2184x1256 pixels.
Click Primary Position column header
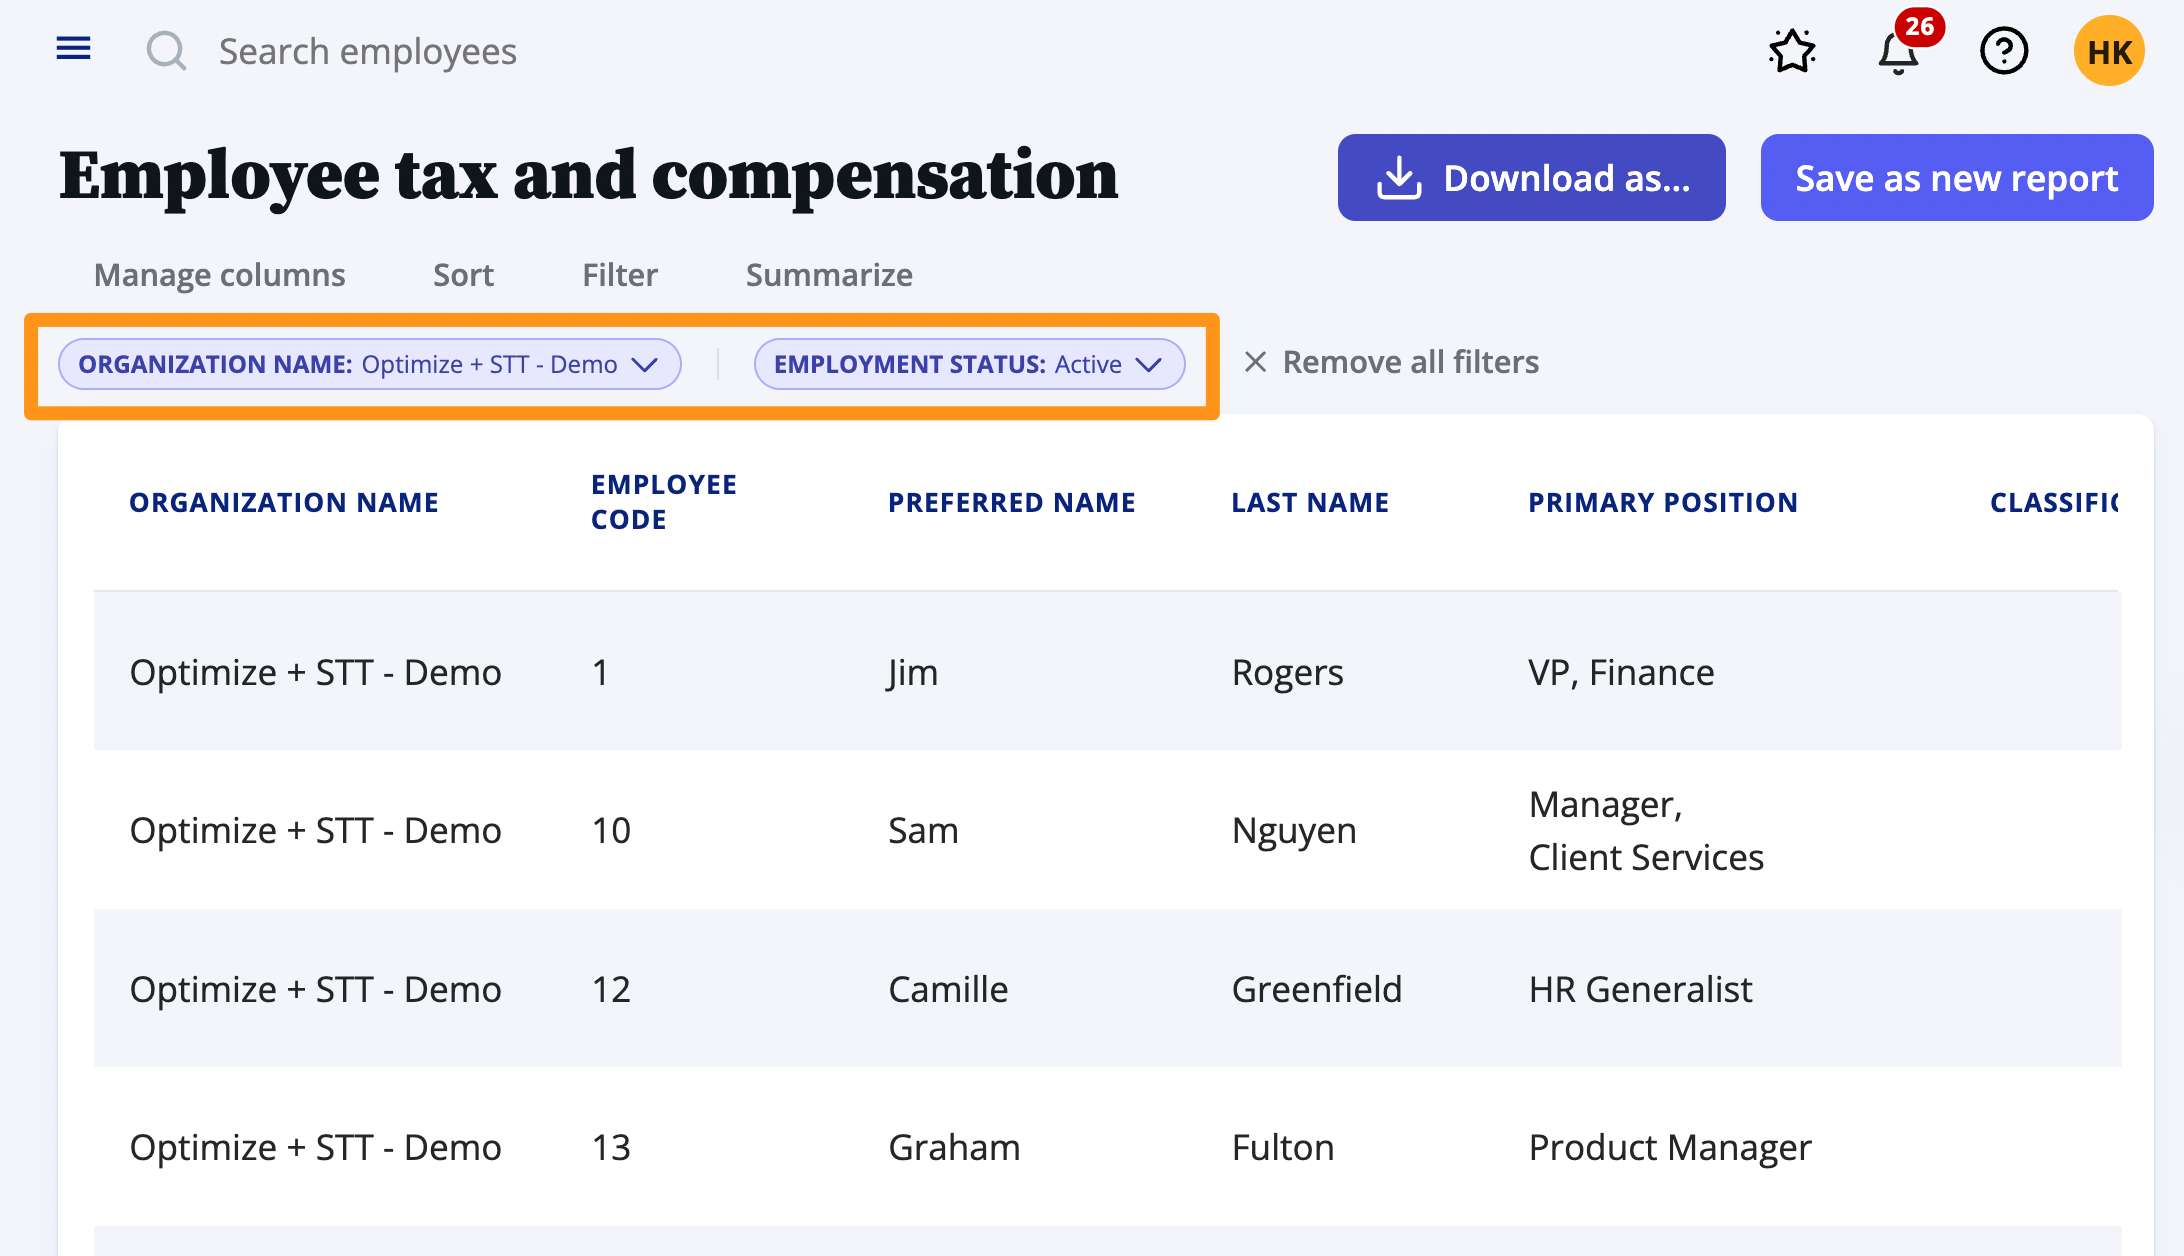(x=1663, y=502)
